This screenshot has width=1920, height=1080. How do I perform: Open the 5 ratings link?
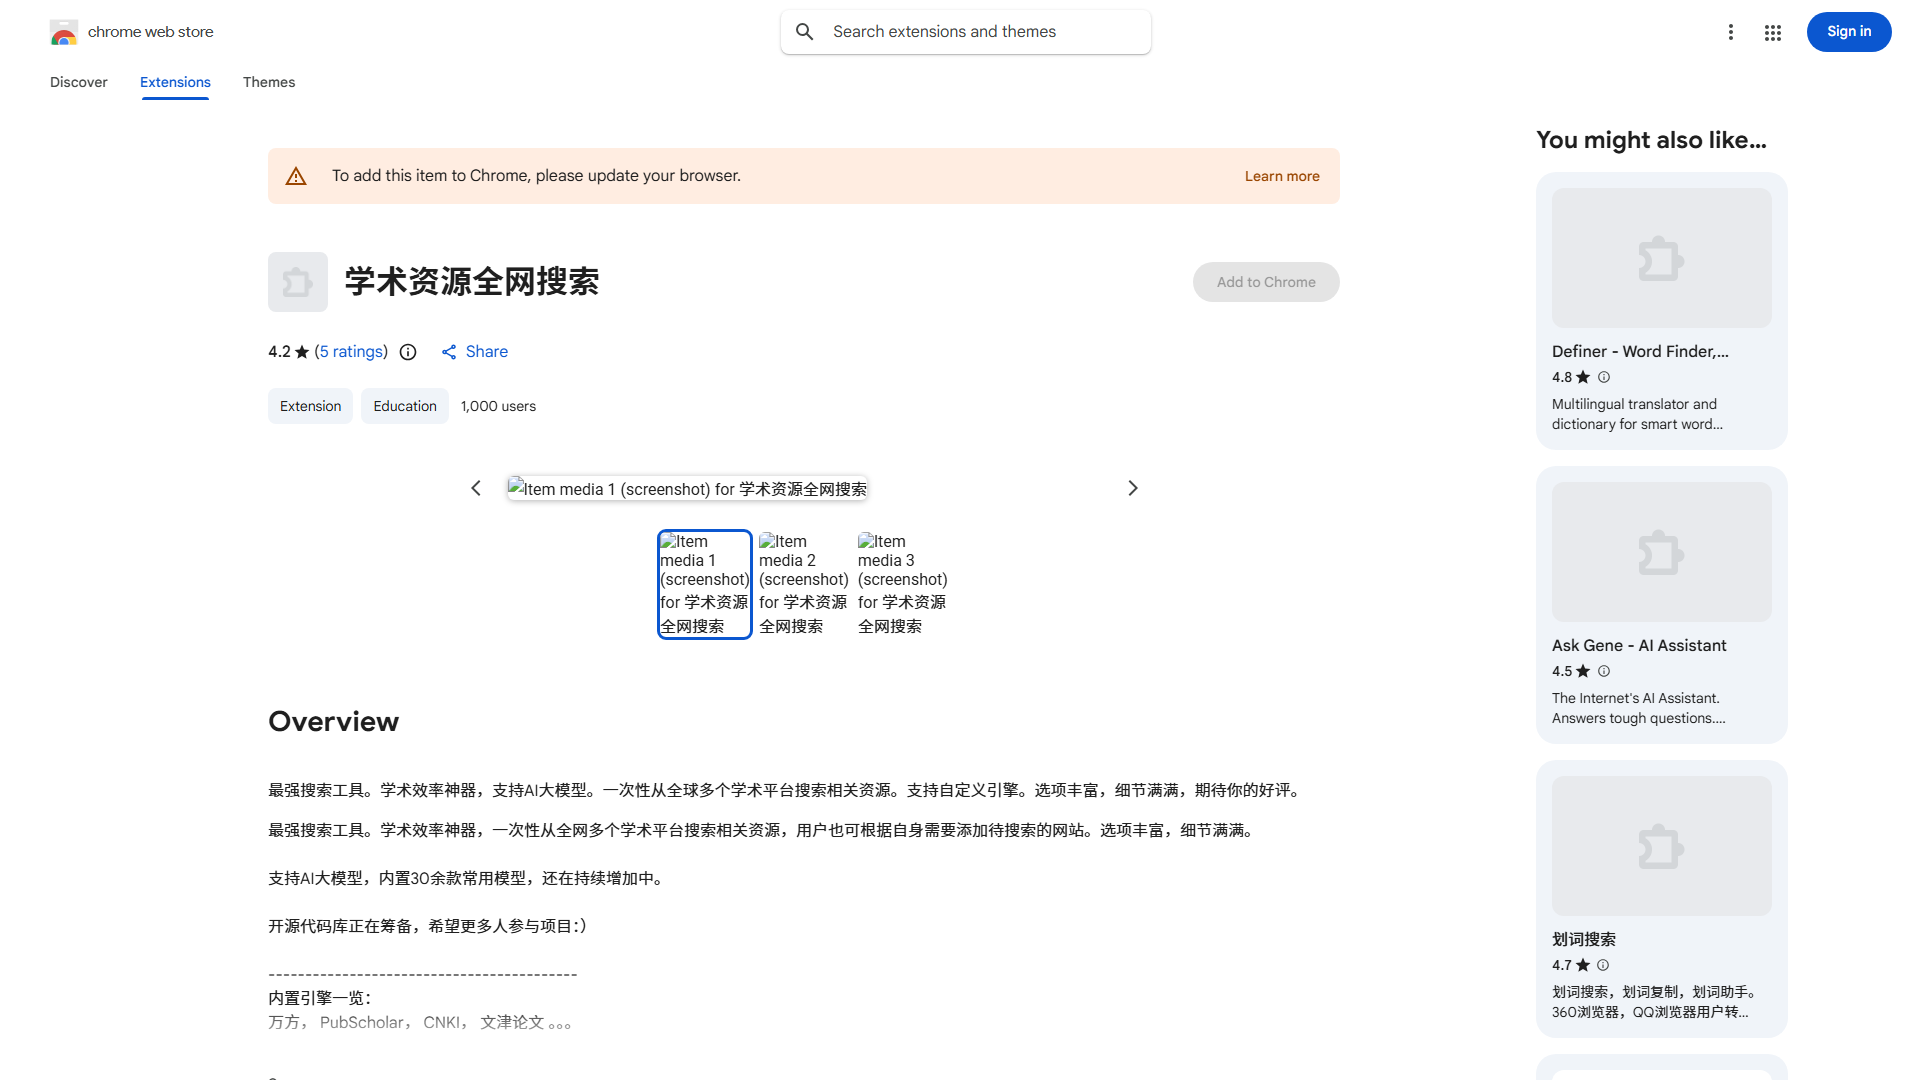pyautogui.click(x=350, y=352)
